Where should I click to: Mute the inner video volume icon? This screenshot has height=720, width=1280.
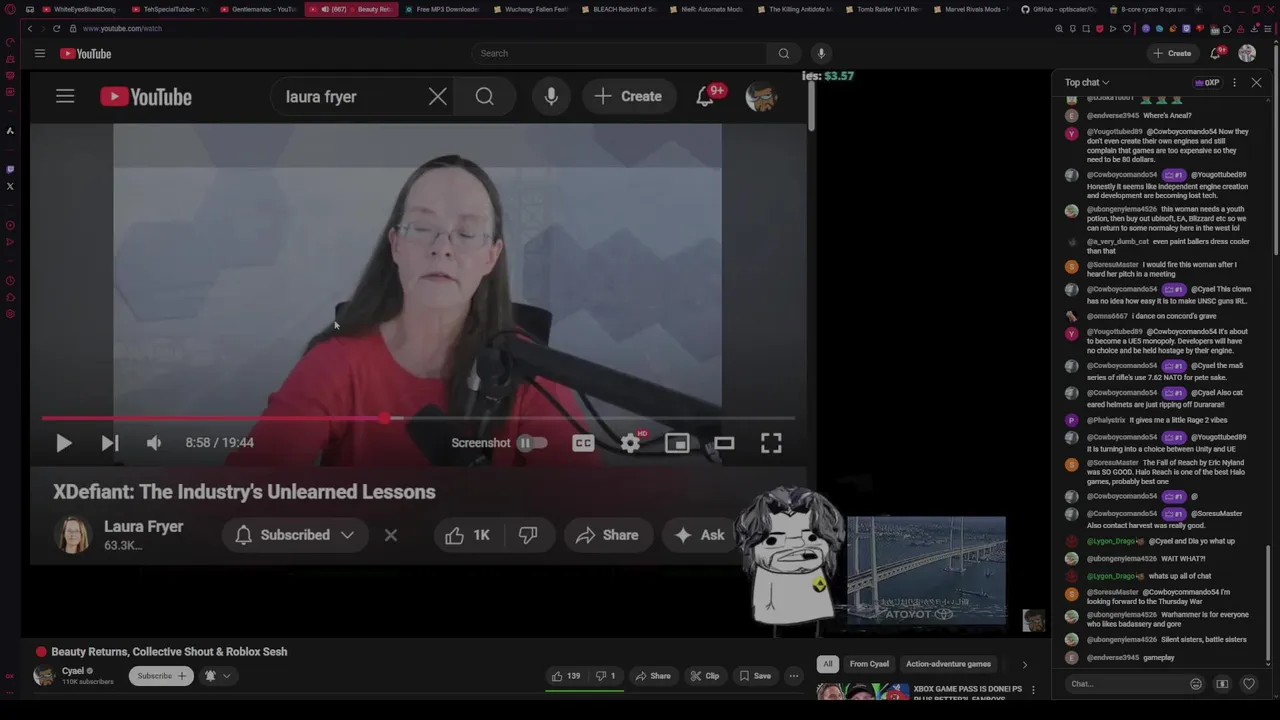tap(154, 443)
